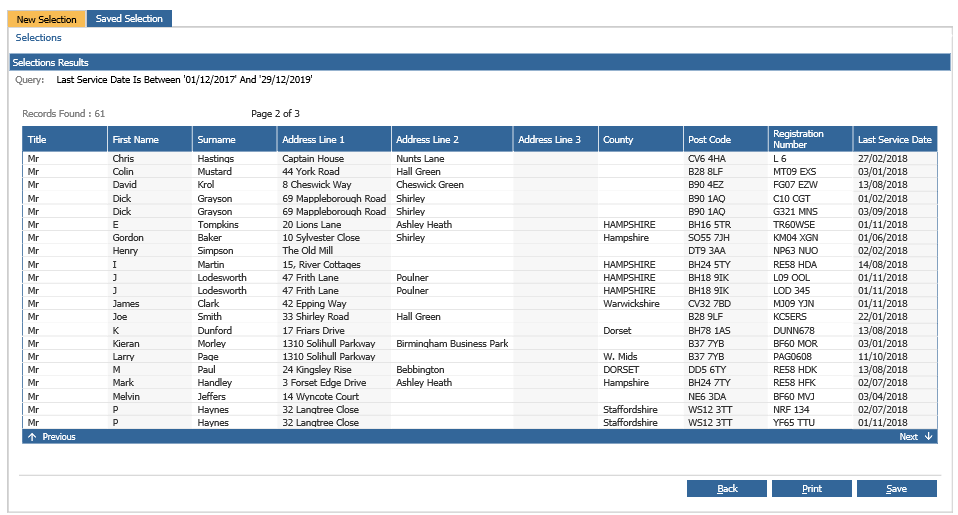958x515 pixels.
Task: Click the County column header
Action: 640,139
